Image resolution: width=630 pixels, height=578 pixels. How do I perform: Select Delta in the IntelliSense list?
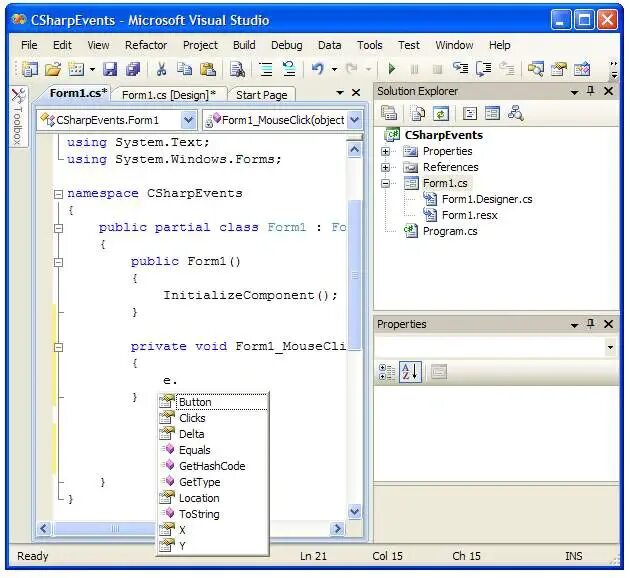pyautogui.click(x=213, y=434)
